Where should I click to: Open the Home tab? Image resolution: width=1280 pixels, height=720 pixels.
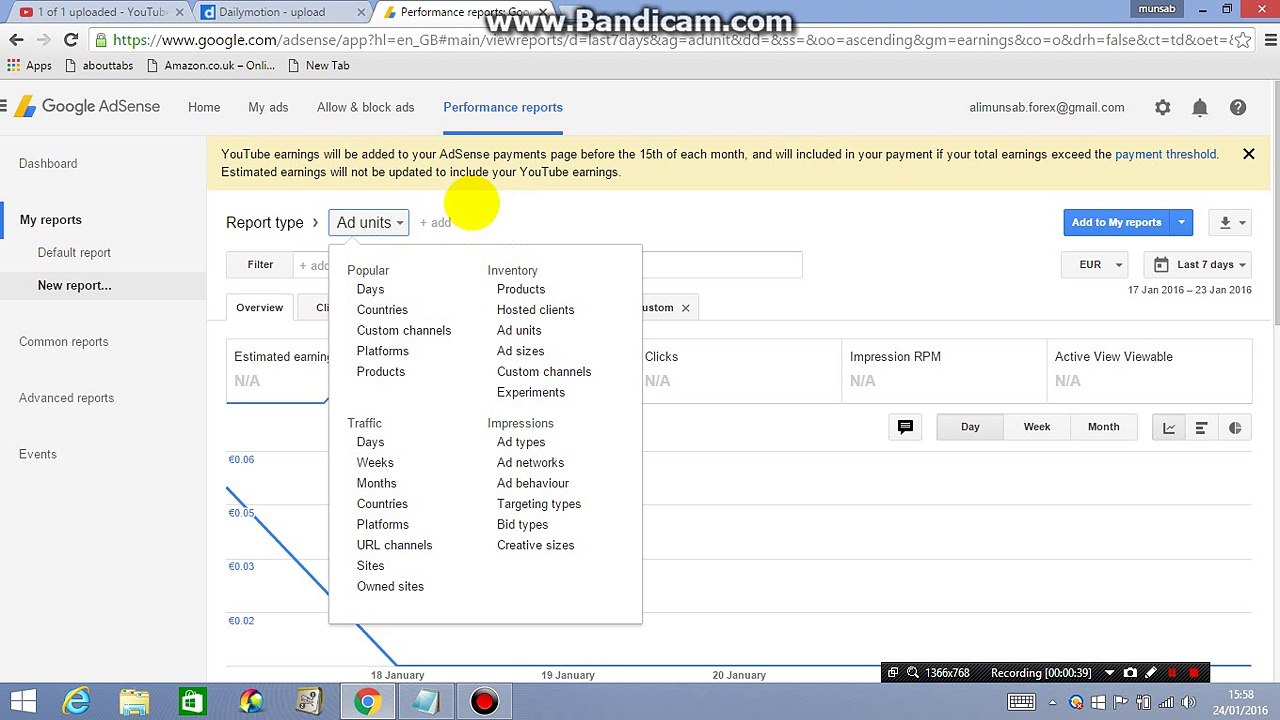click(x=204, y=107)
